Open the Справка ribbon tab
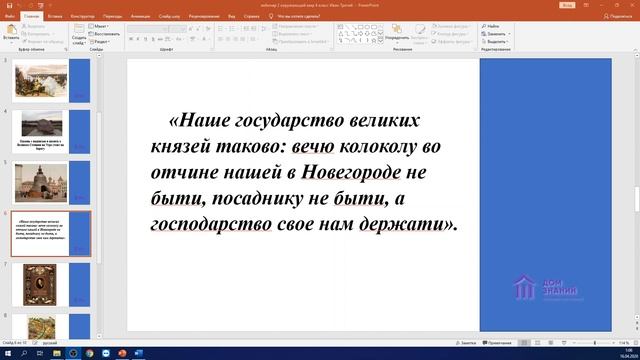 (x=251, y=16)
